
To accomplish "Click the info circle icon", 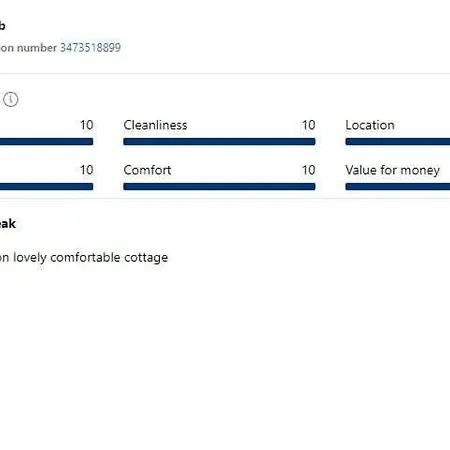I will pyautogui.click(x=11, y=99).
